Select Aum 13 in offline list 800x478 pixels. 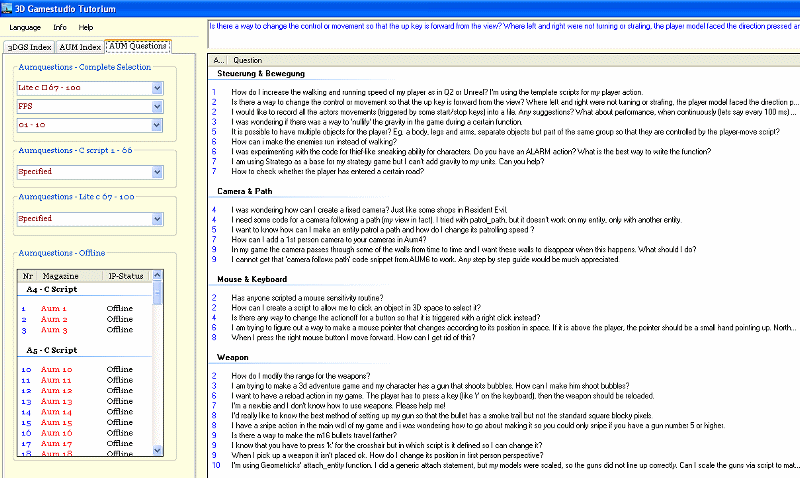(x=56, y=401)
